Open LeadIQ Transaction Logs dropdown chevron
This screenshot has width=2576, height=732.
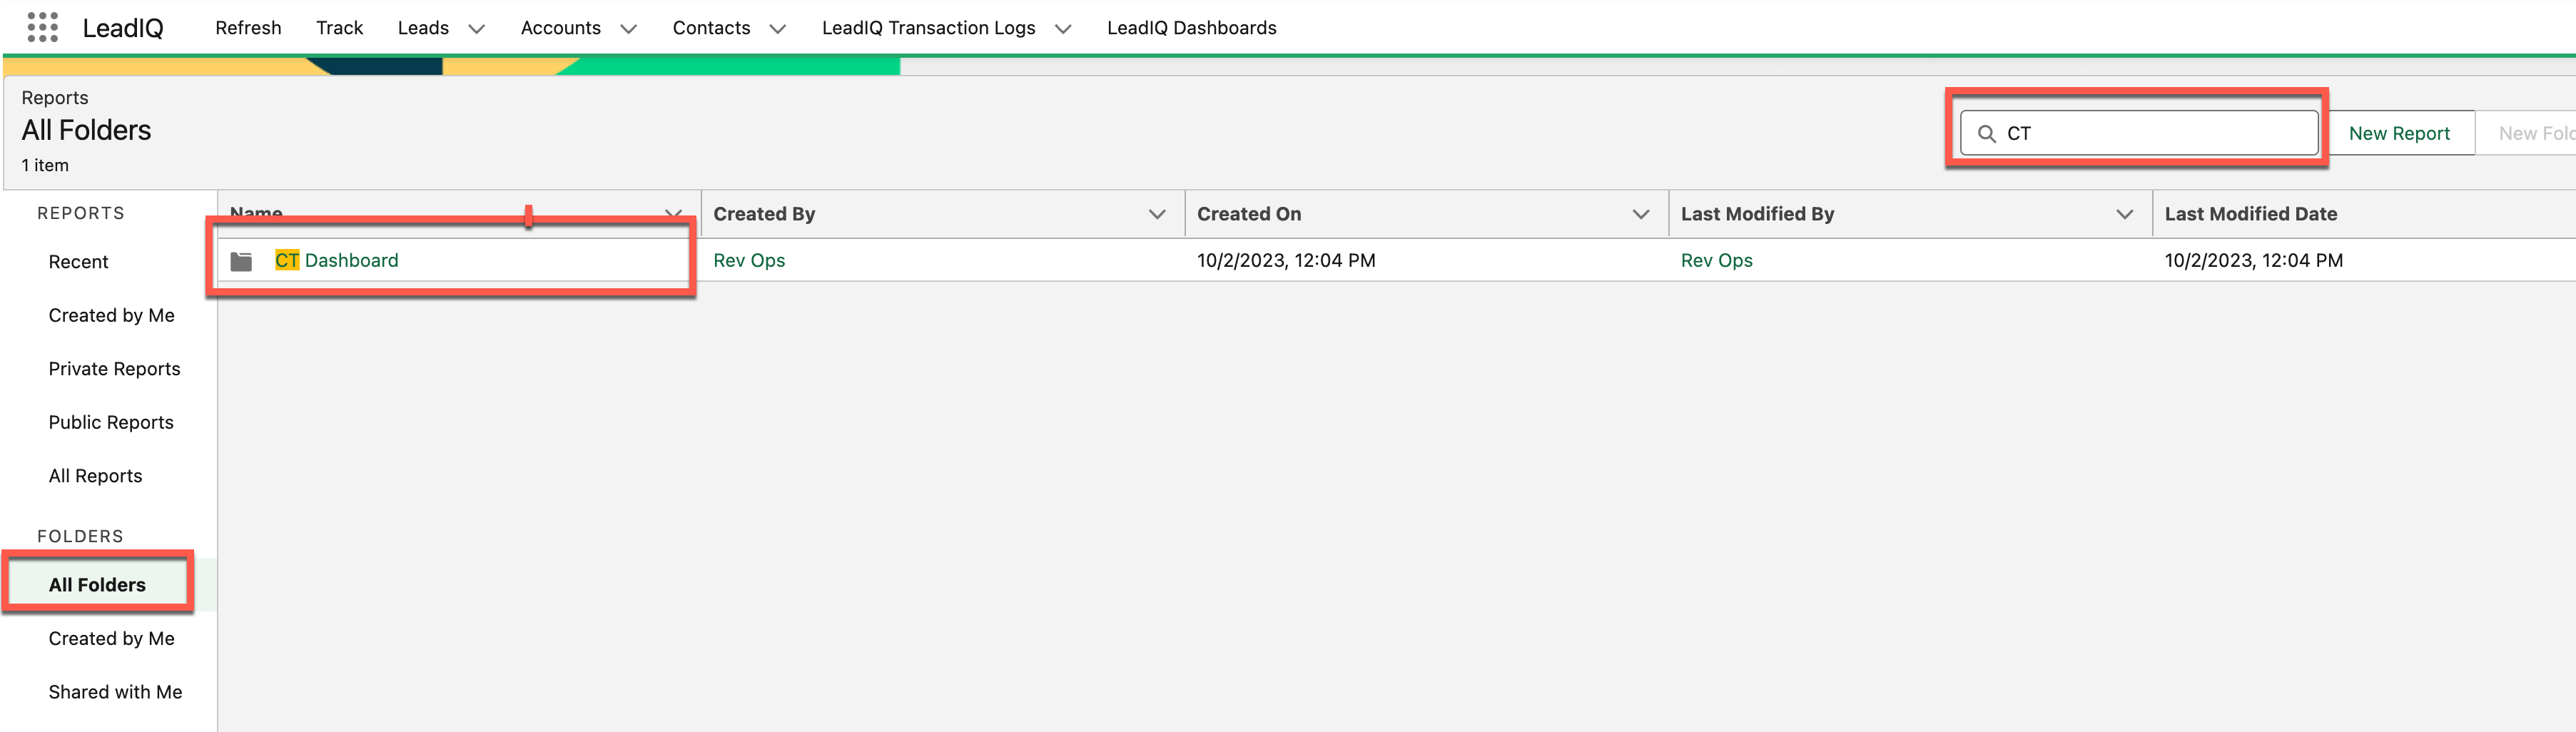(1063, 29)
